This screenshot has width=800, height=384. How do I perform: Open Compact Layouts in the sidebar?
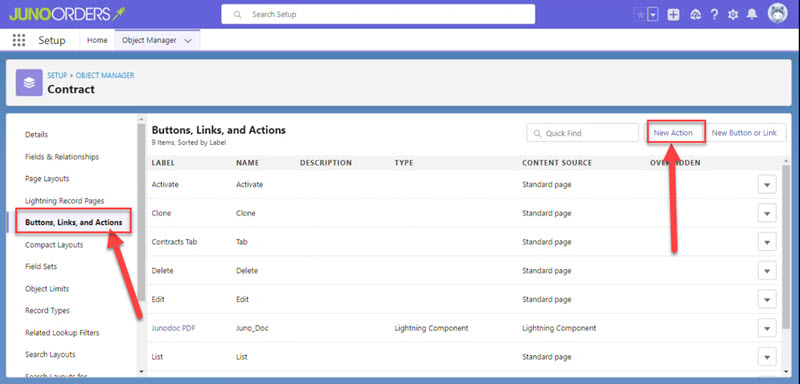point(54,245)
